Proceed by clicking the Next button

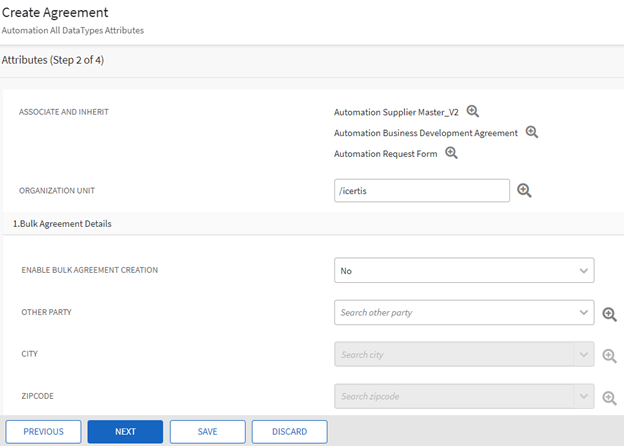[x=125, y=432]
